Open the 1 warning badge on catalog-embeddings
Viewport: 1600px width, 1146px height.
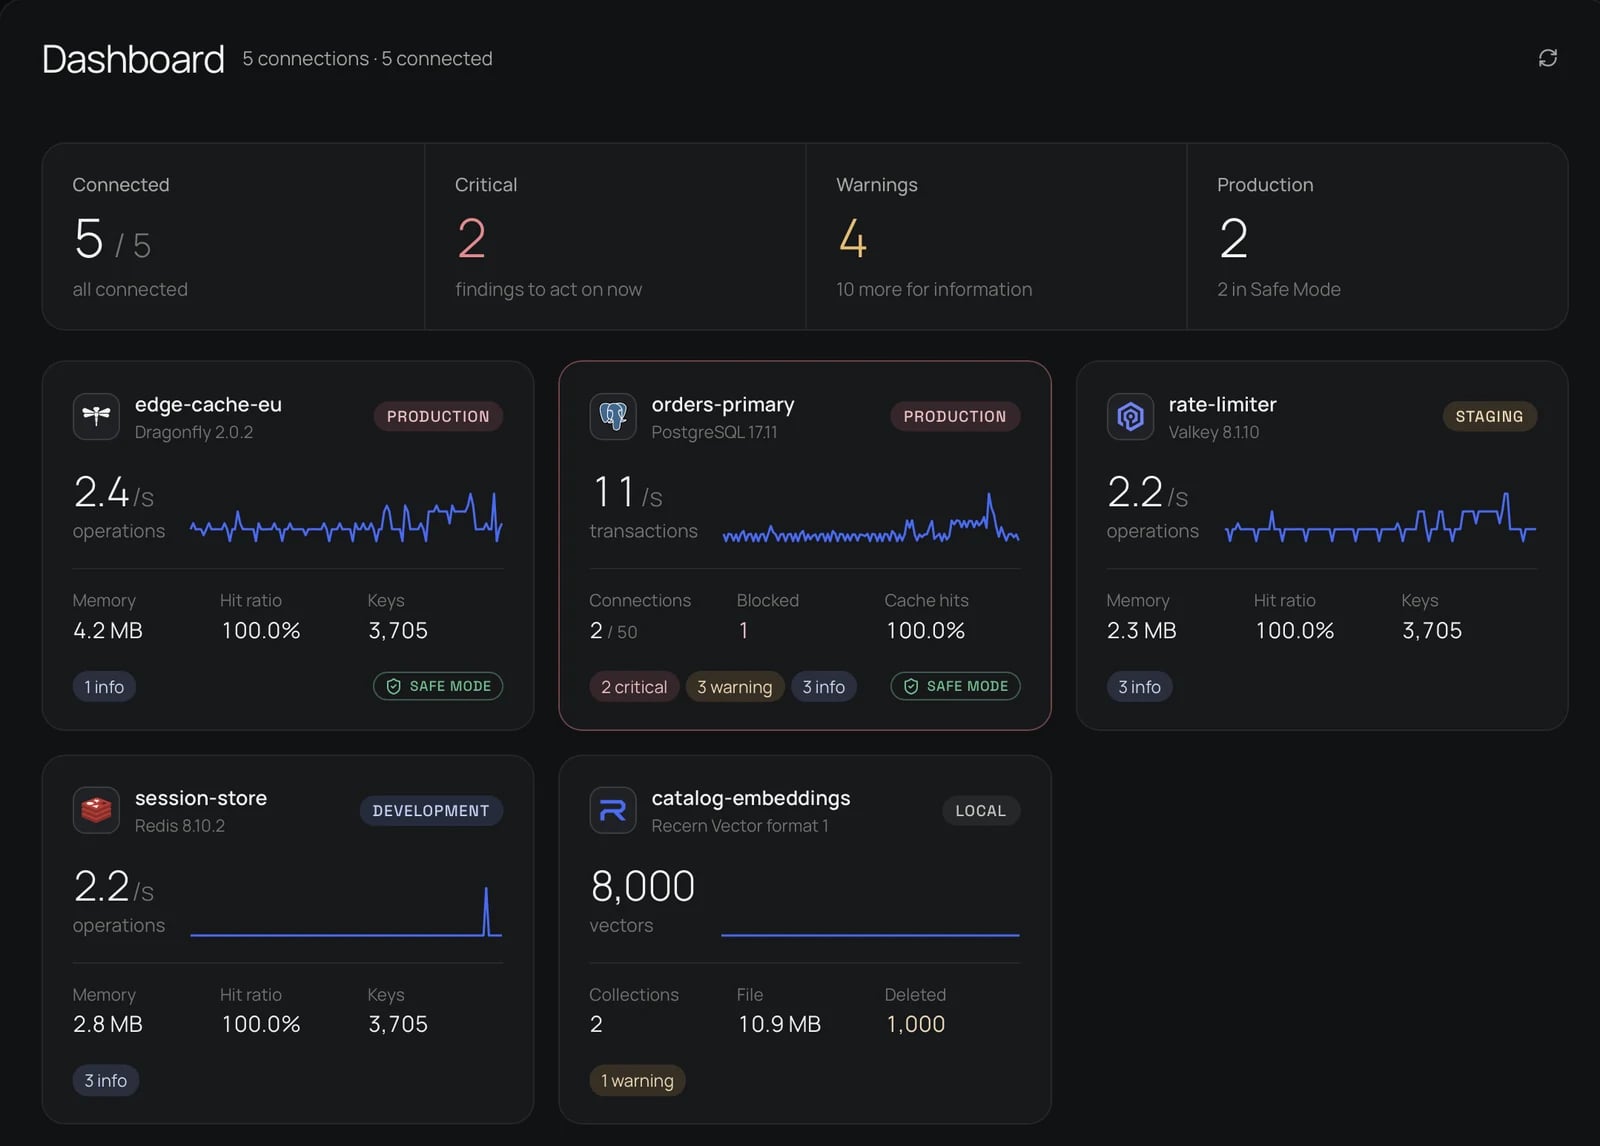(637, 1081)
